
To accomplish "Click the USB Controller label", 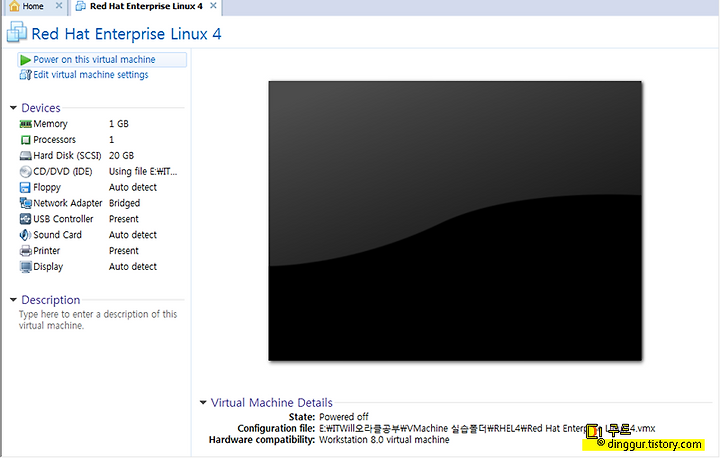I will 63,219.
